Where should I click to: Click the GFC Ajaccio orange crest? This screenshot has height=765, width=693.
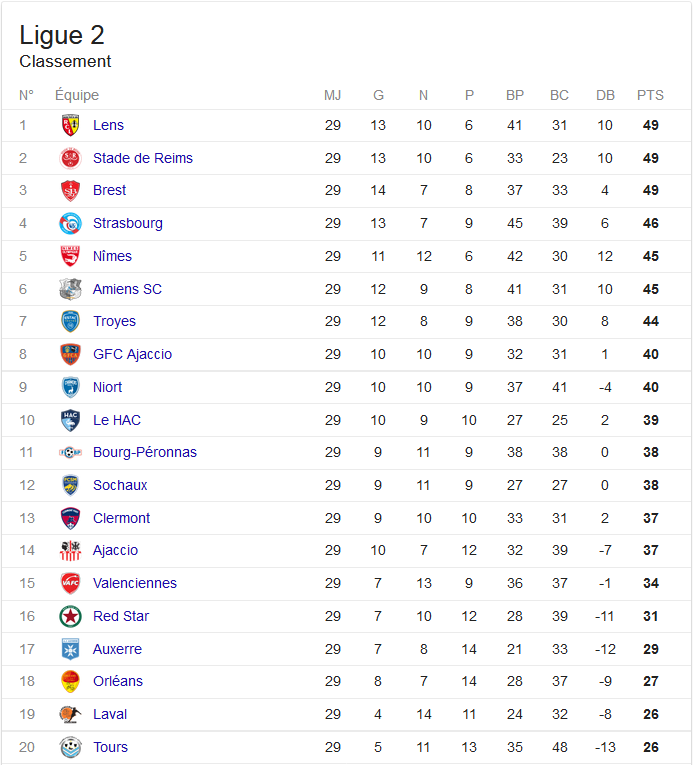(x=70, y=354)
